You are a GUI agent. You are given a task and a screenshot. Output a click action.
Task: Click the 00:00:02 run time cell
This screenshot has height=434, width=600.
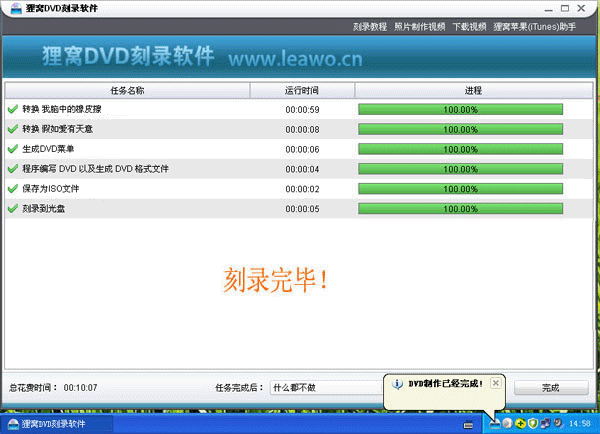[x=302, y=189]
